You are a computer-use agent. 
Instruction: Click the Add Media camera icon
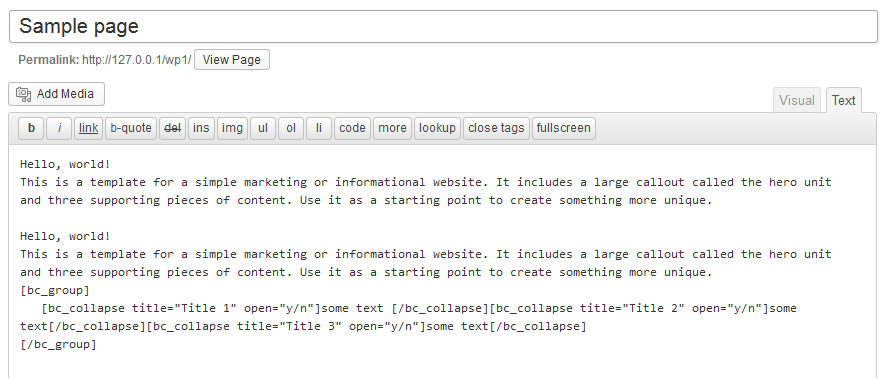(24, 94)
